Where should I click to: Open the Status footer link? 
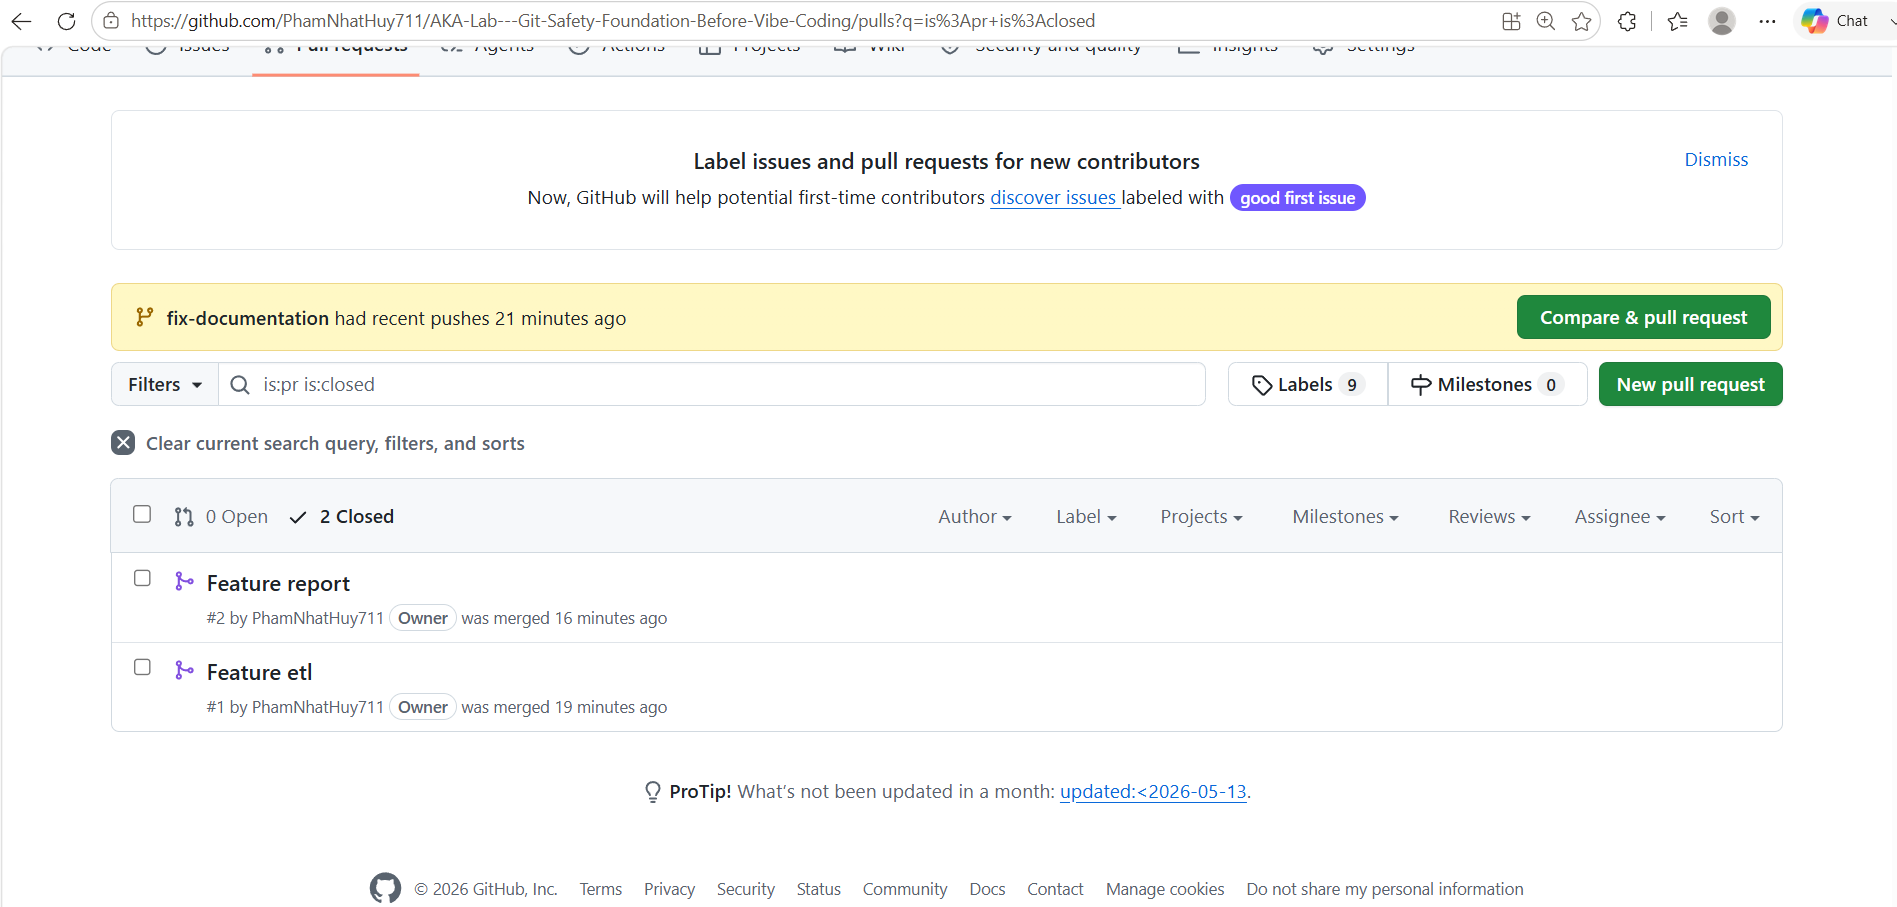click(818, 889)
